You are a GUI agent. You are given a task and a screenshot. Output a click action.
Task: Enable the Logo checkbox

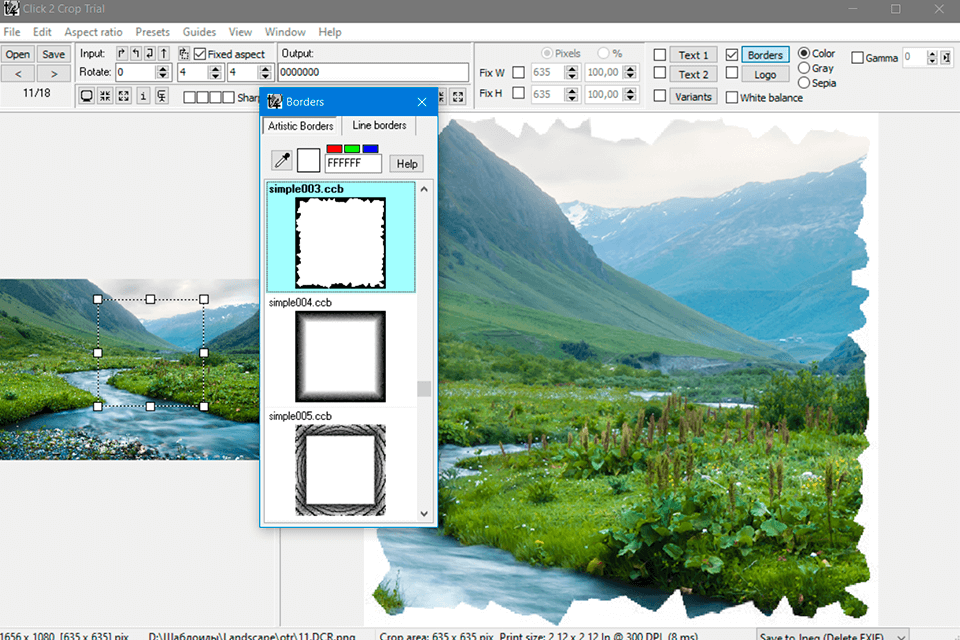point(732,73)
